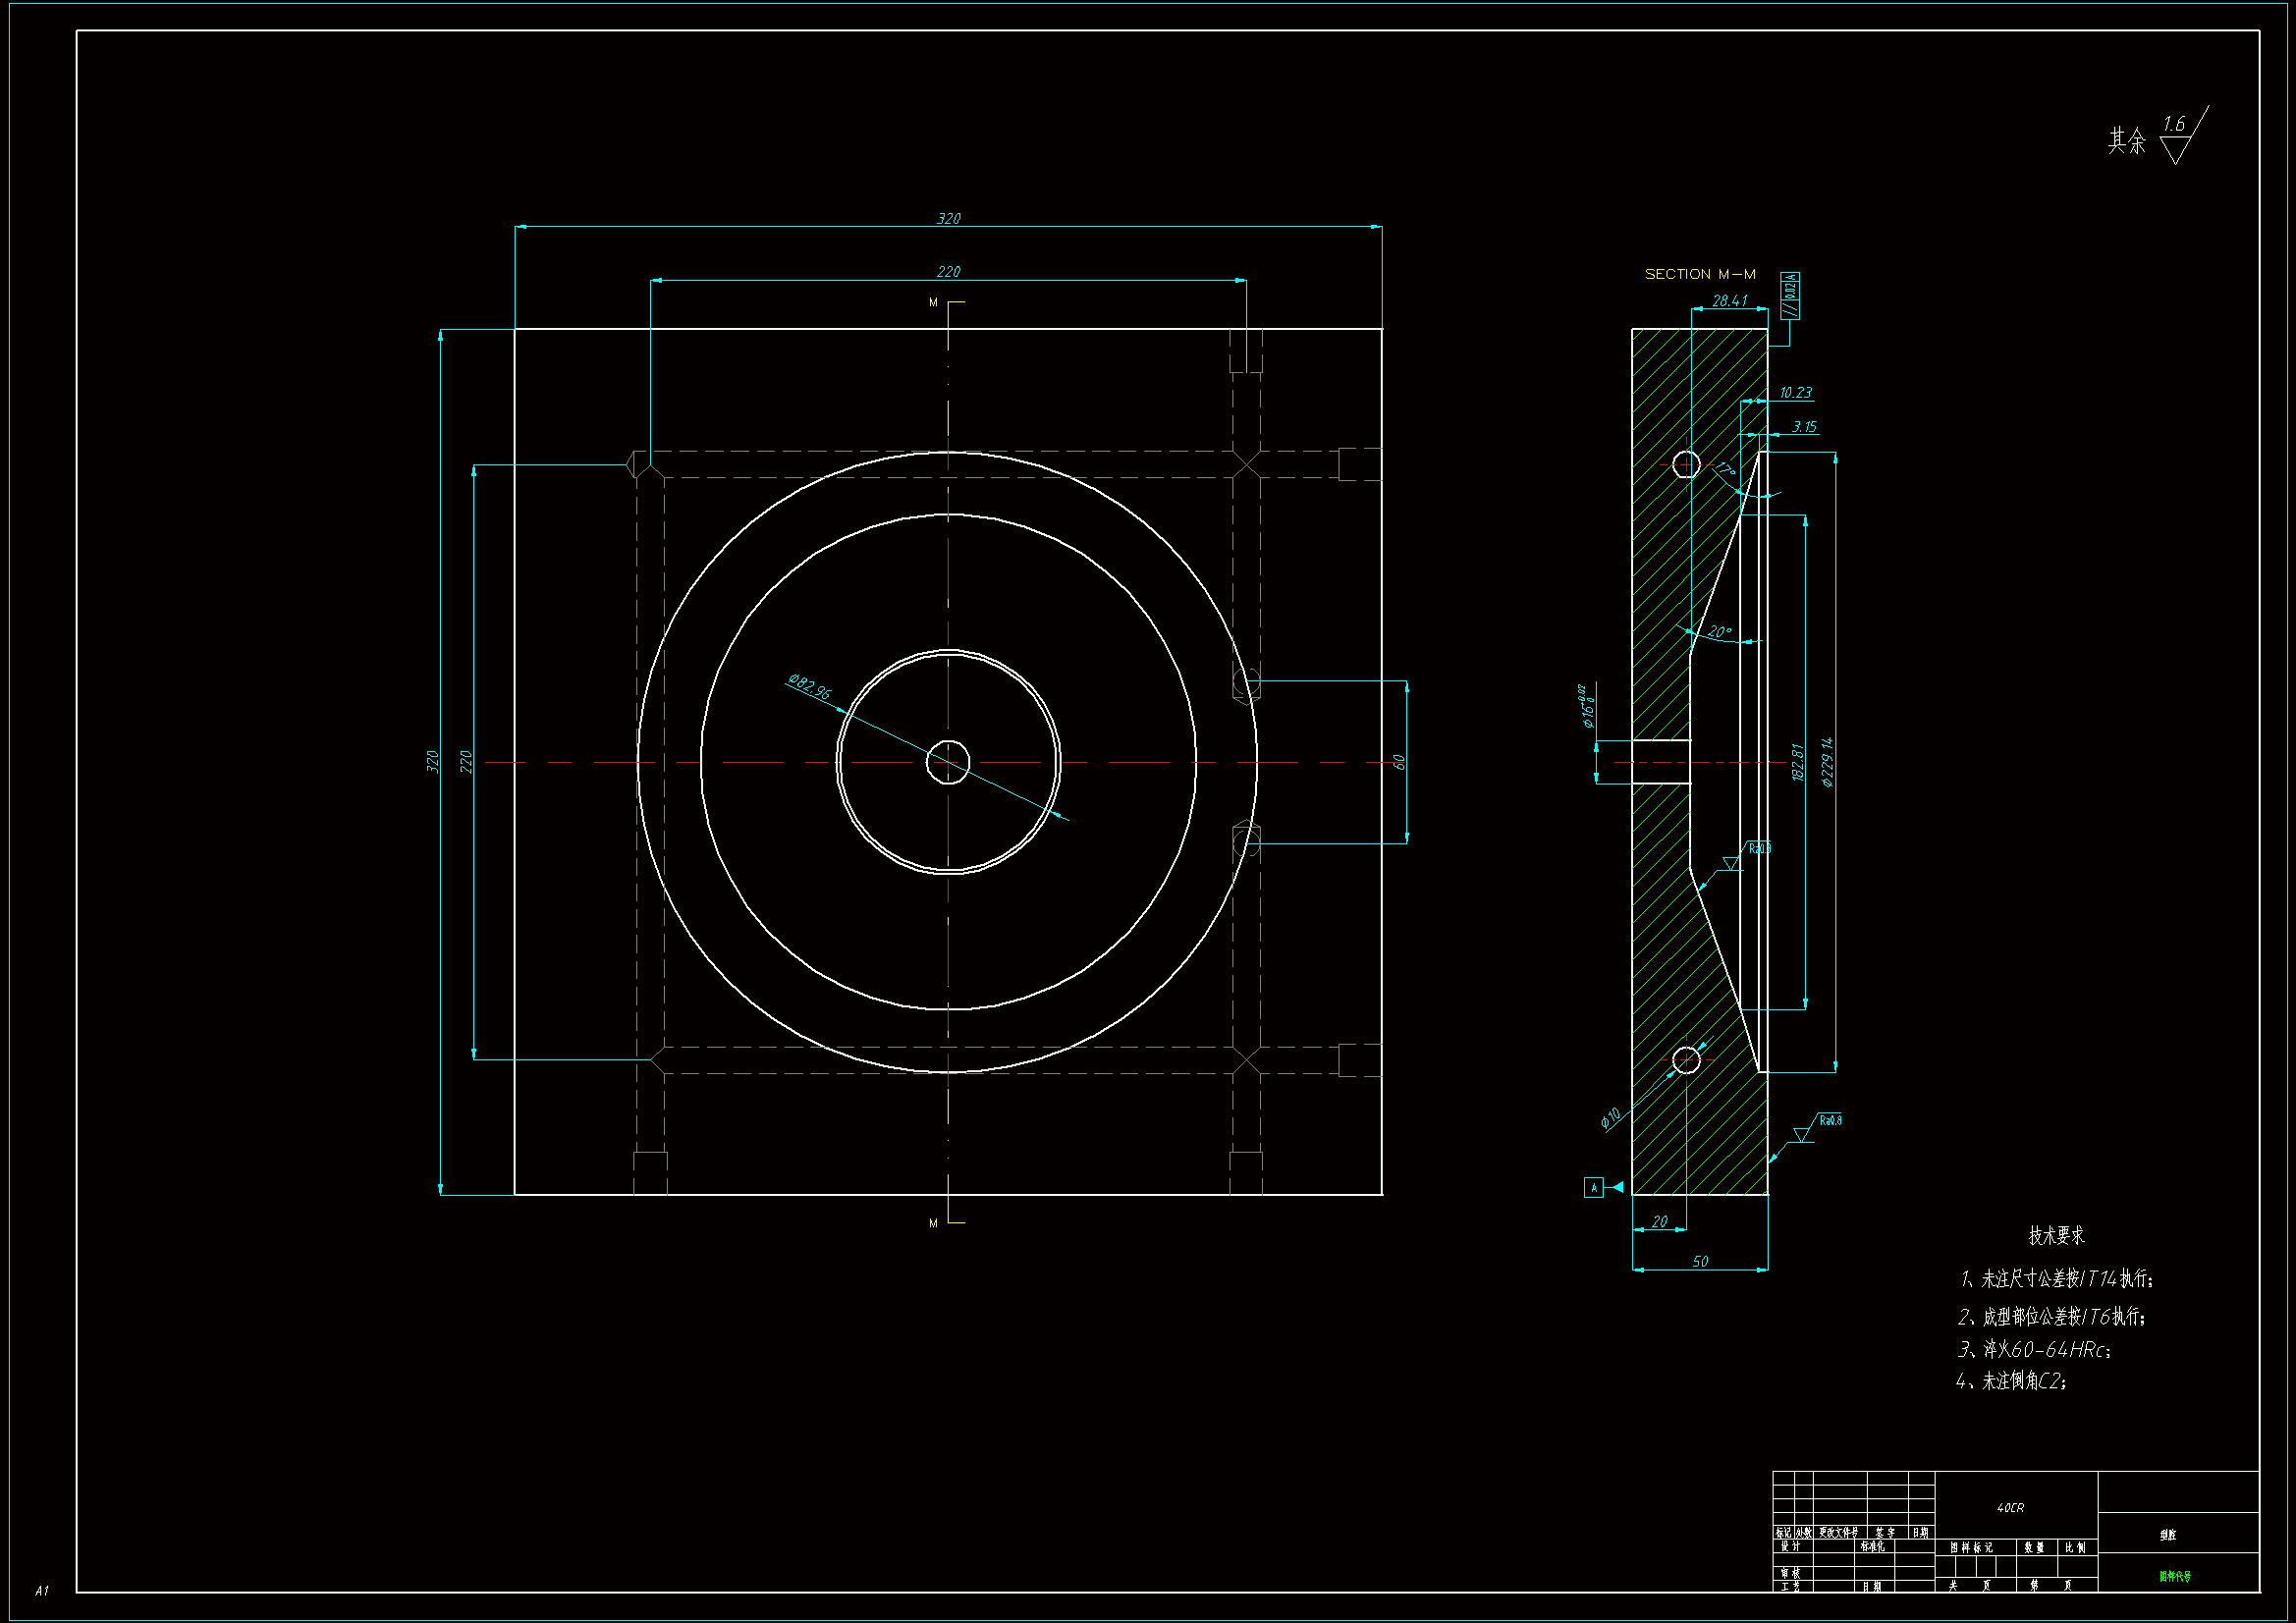The image size is (2296, 1623).
Task: Click the 28.41 dimension text
Action: pyautogui.click(x=1729, y=300)
